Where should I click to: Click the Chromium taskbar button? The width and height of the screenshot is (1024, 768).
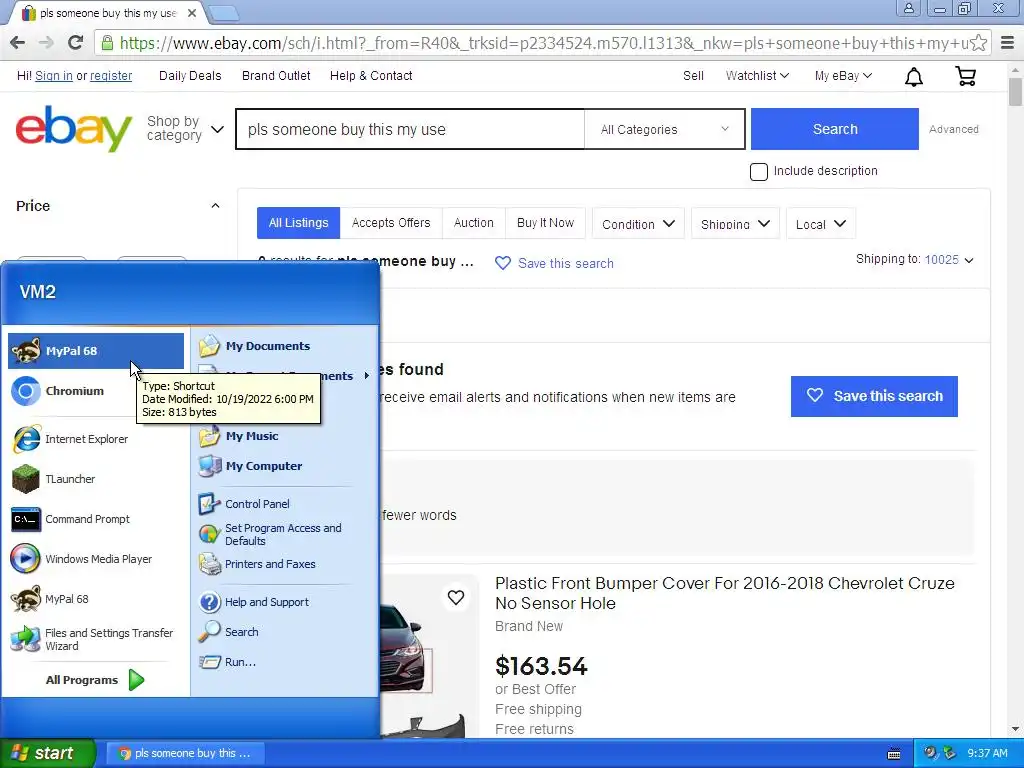click(185, 753)
